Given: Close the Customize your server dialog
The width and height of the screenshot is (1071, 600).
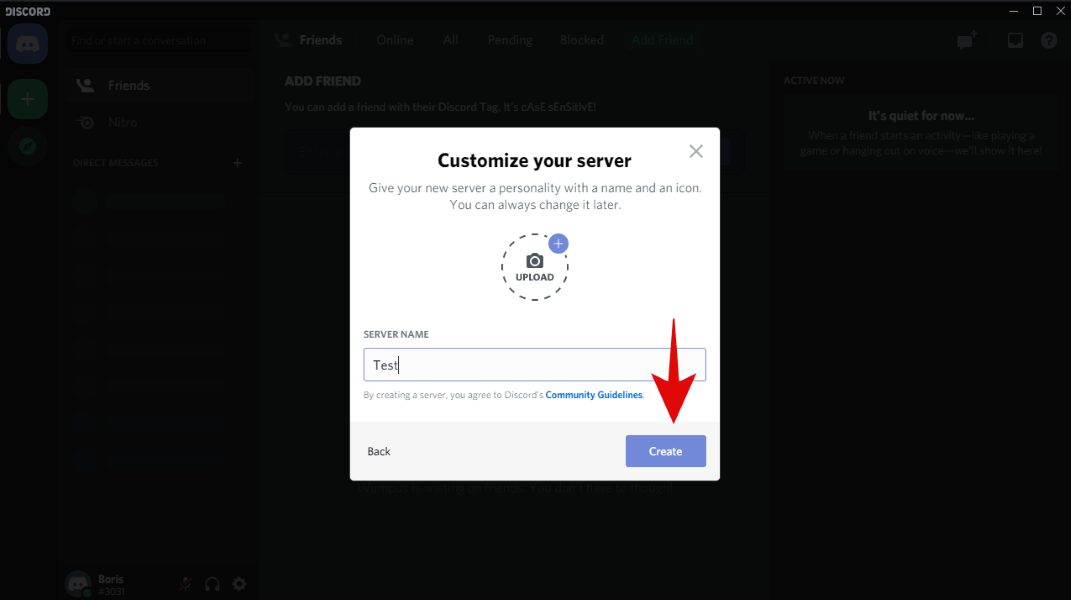Looking at the screenshot, I should (695, 151).
